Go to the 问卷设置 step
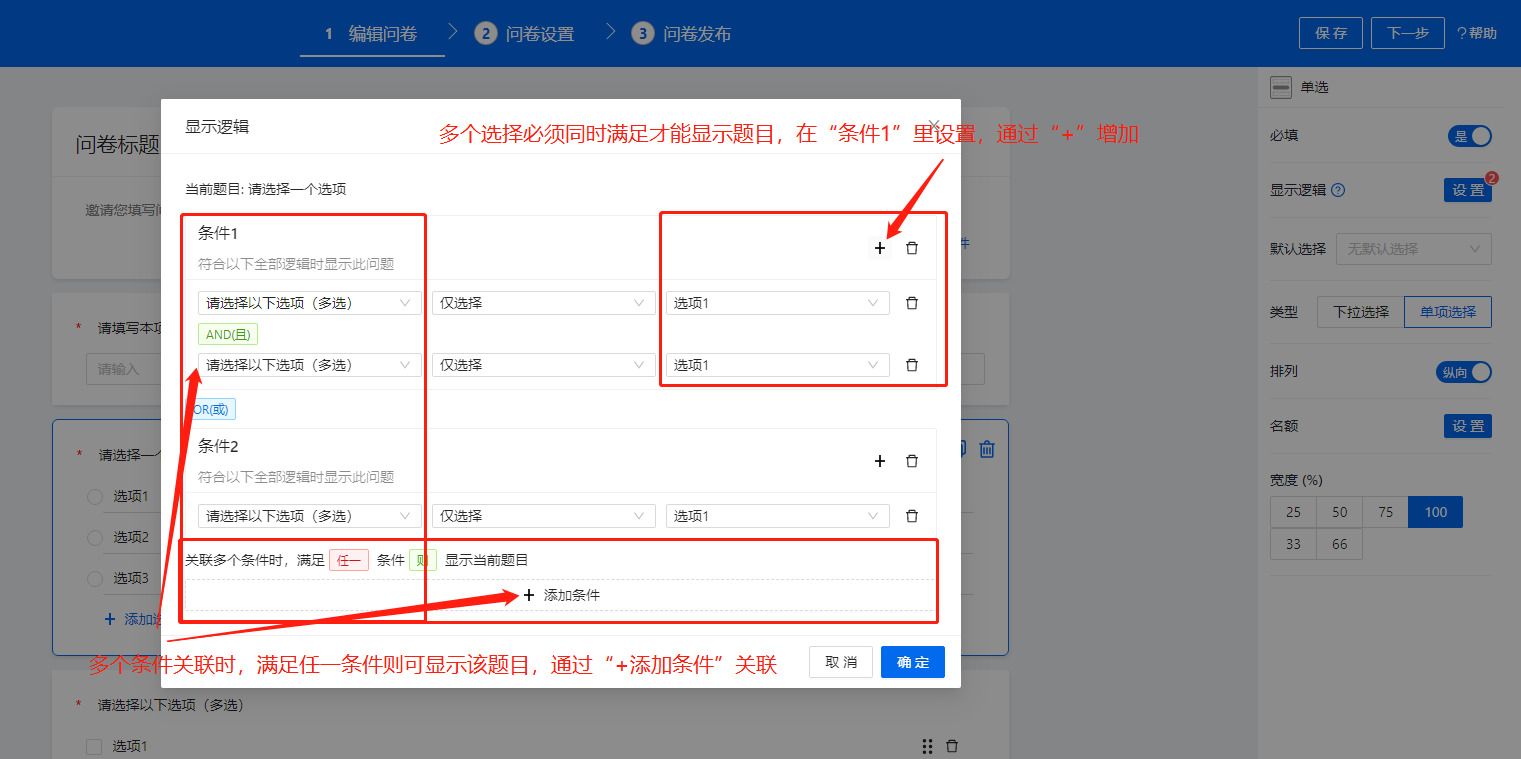1521x759 pixels. pyautogui.click(x=527, y=34)
